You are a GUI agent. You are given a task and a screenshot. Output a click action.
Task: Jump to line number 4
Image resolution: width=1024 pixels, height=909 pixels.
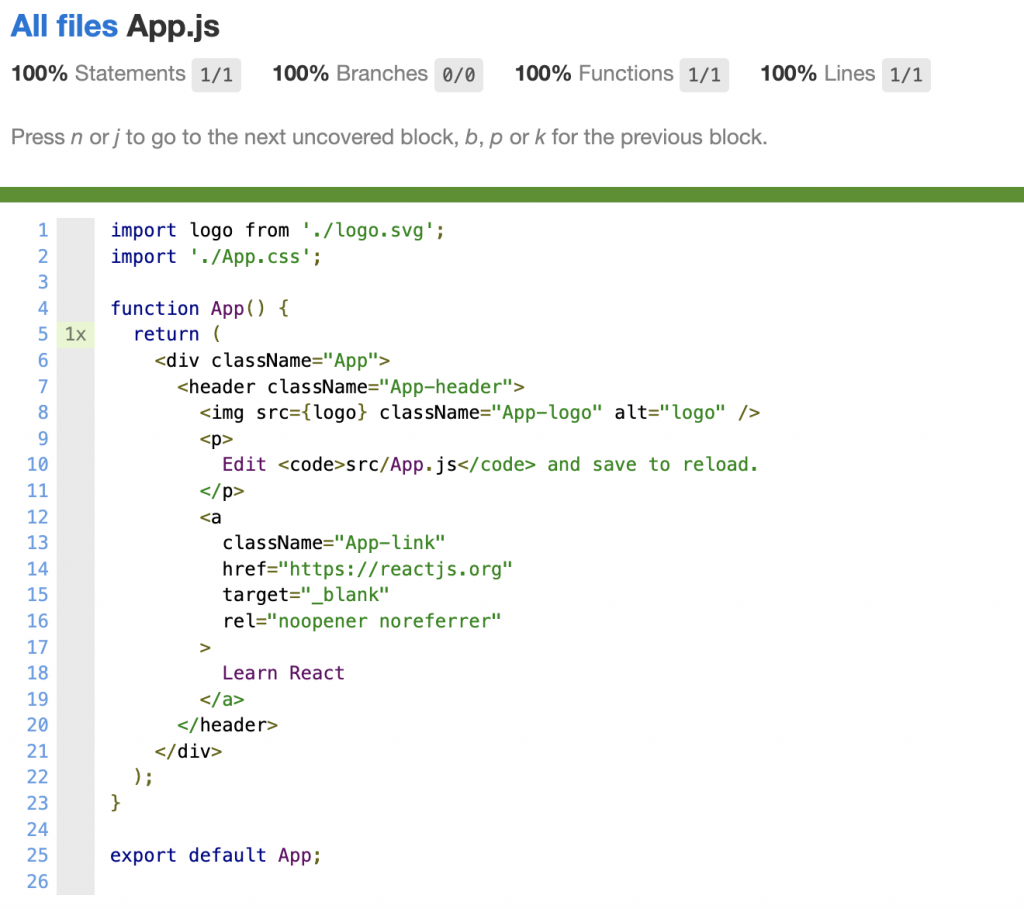(x=42, y=308)
